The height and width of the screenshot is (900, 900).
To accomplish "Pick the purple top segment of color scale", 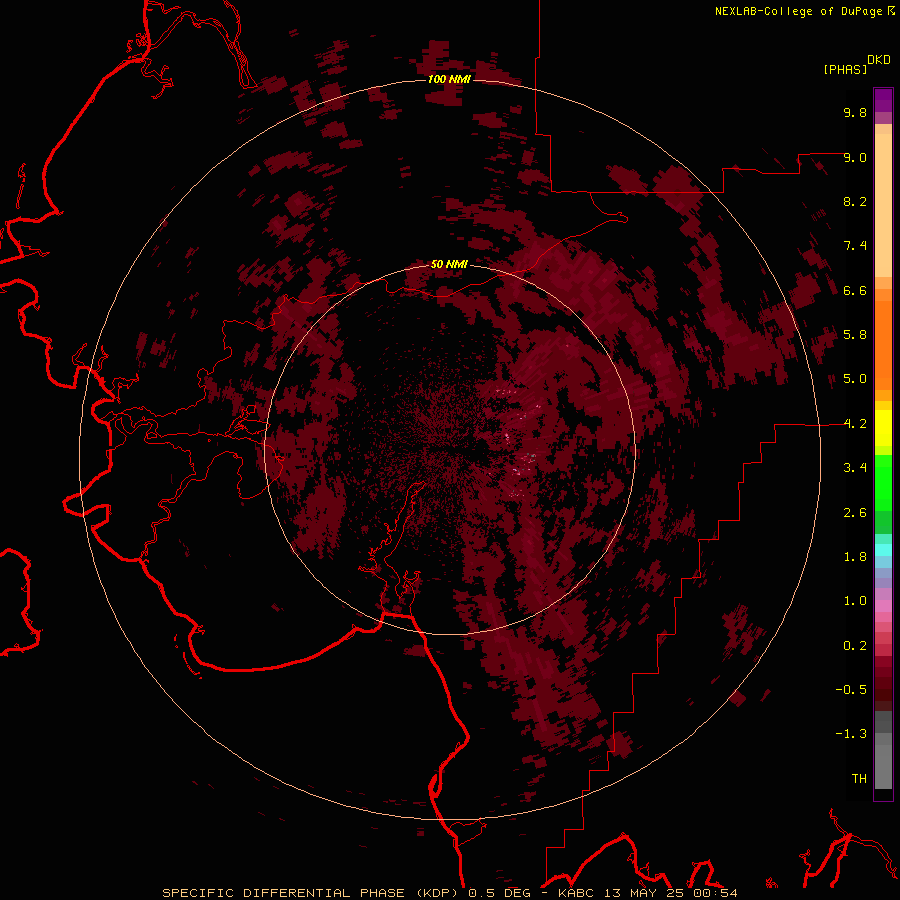I will coord(883,100).
